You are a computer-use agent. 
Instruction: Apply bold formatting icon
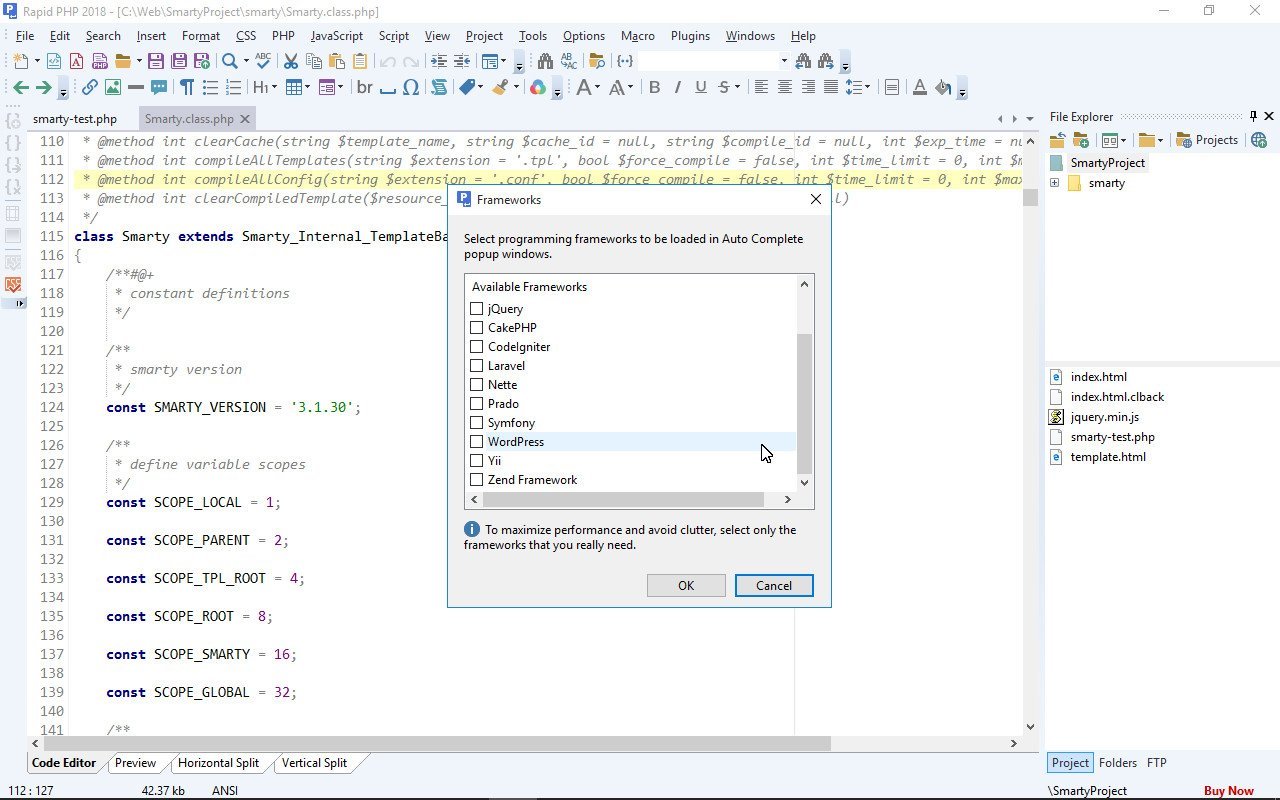click(655, 87)
